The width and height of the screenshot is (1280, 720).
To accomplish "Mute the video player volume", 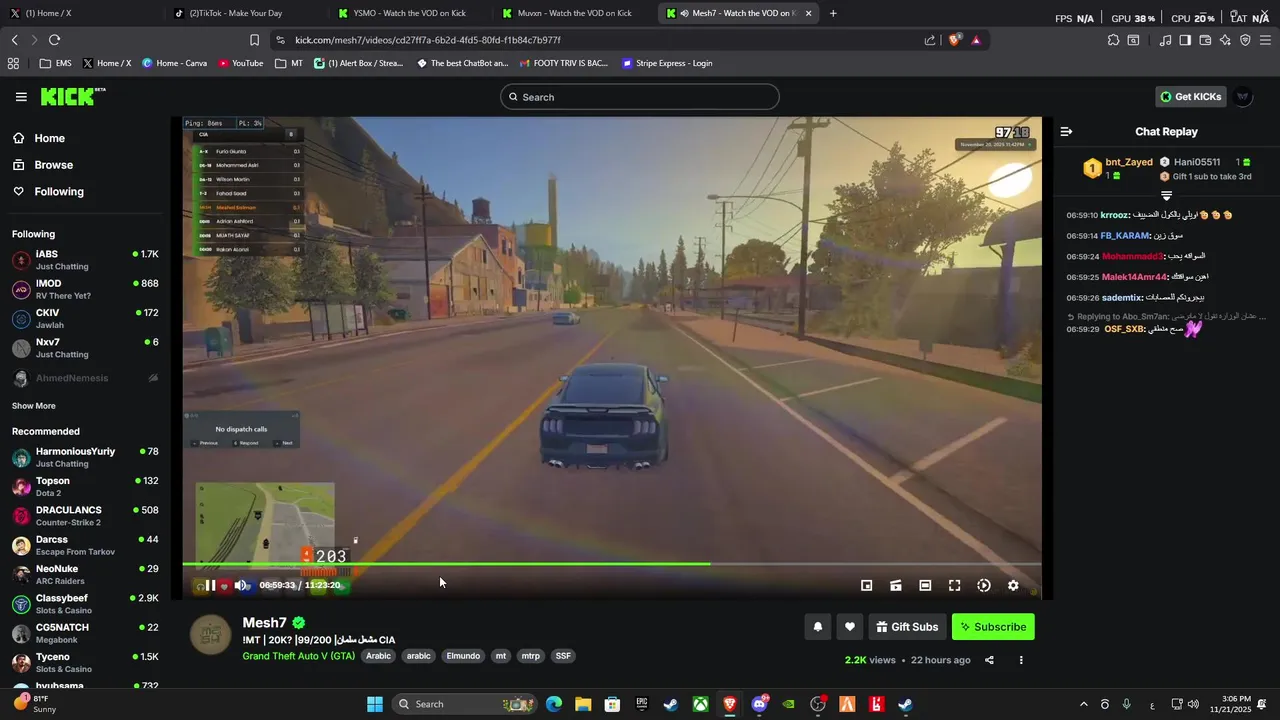I will pyautogui.click(x=241, y=586).
